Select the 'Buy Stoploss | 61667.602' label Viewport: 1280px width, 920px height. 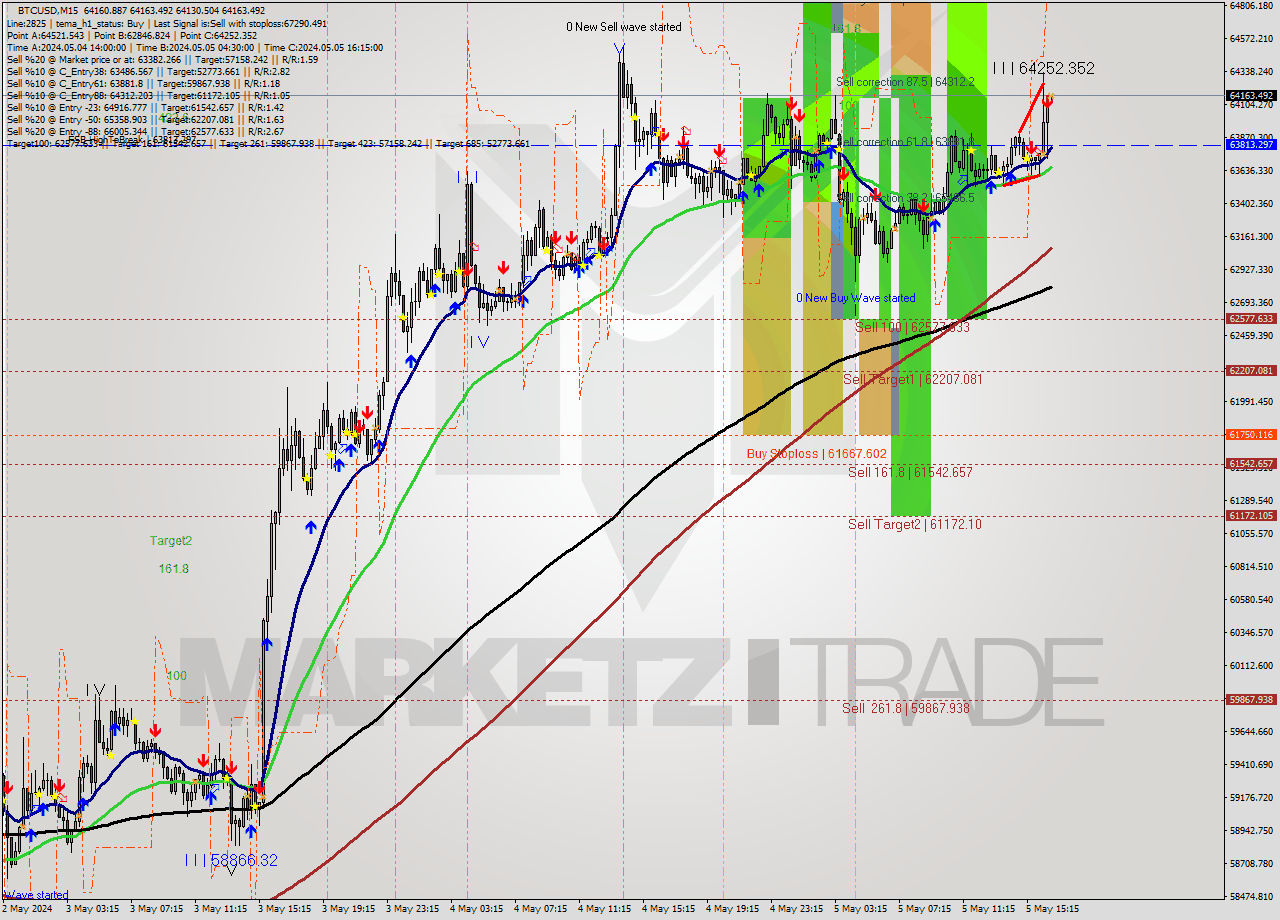pos(817,453)
